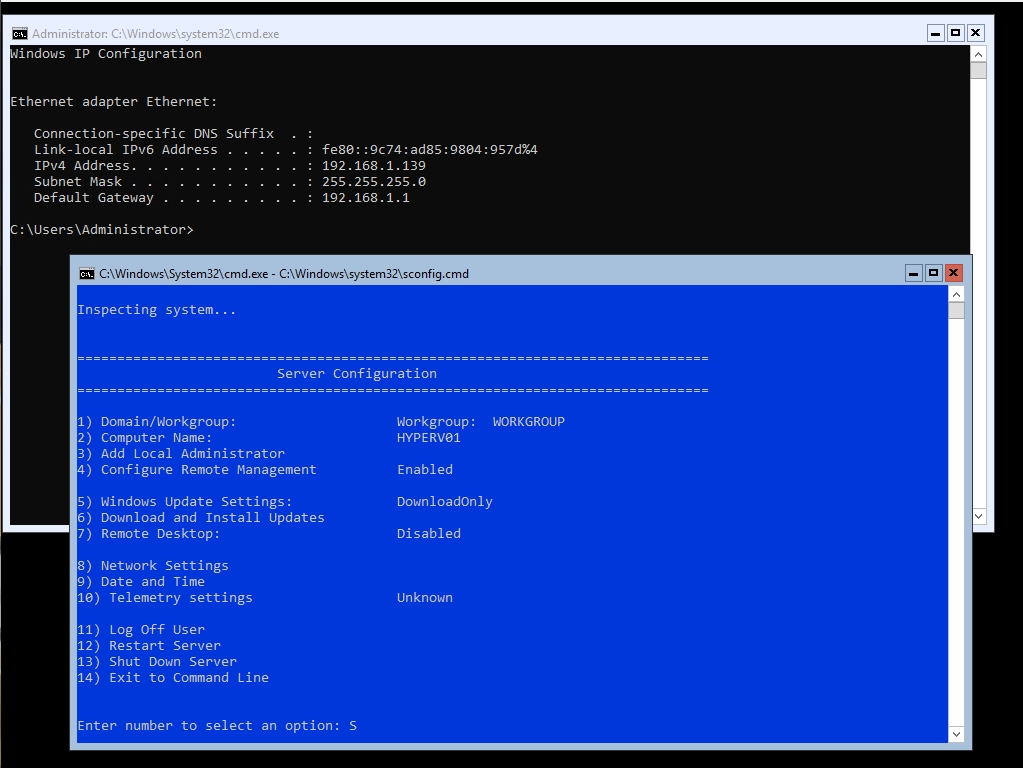1023x768 pixels.
Task: Click scroll up arrow in Administrator cmd window
Action: [978, 54]
